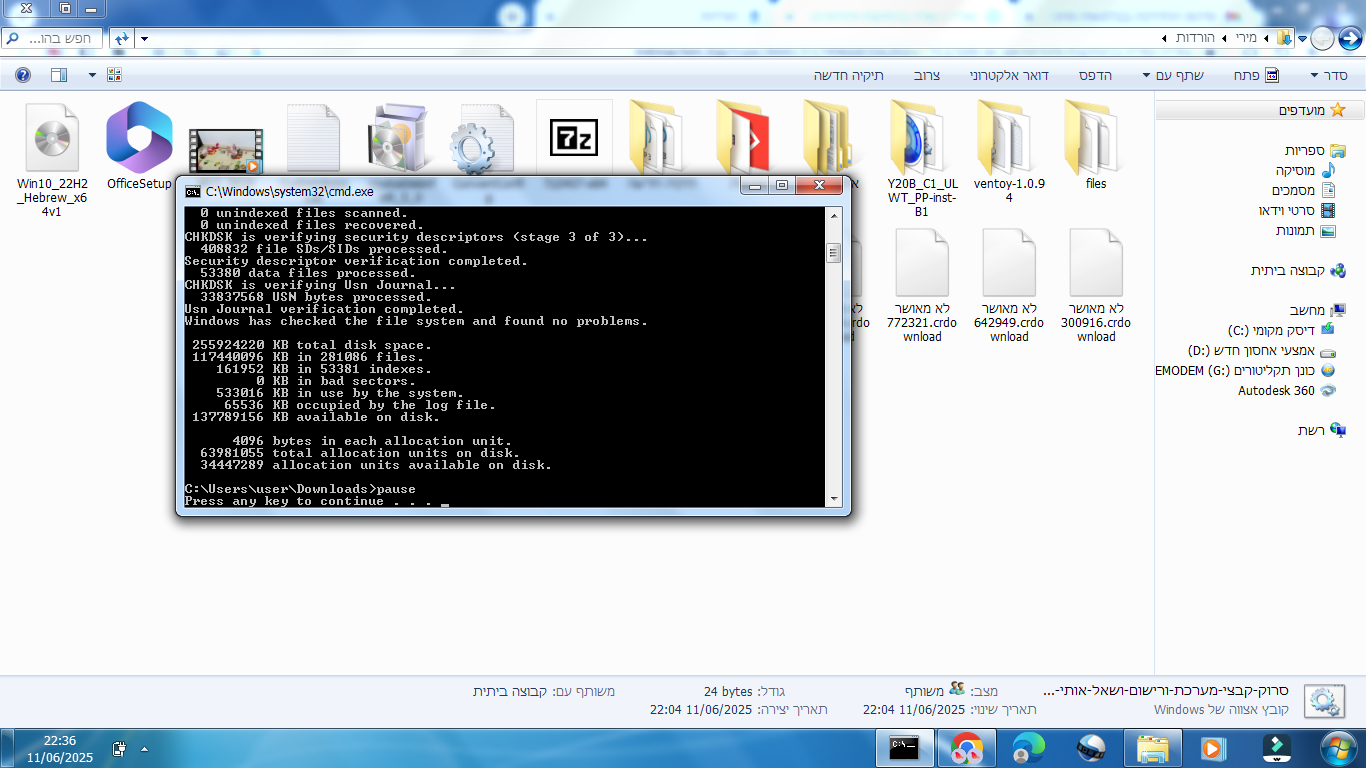Open Filmora from the taskbar

(x=1276, y=747)
